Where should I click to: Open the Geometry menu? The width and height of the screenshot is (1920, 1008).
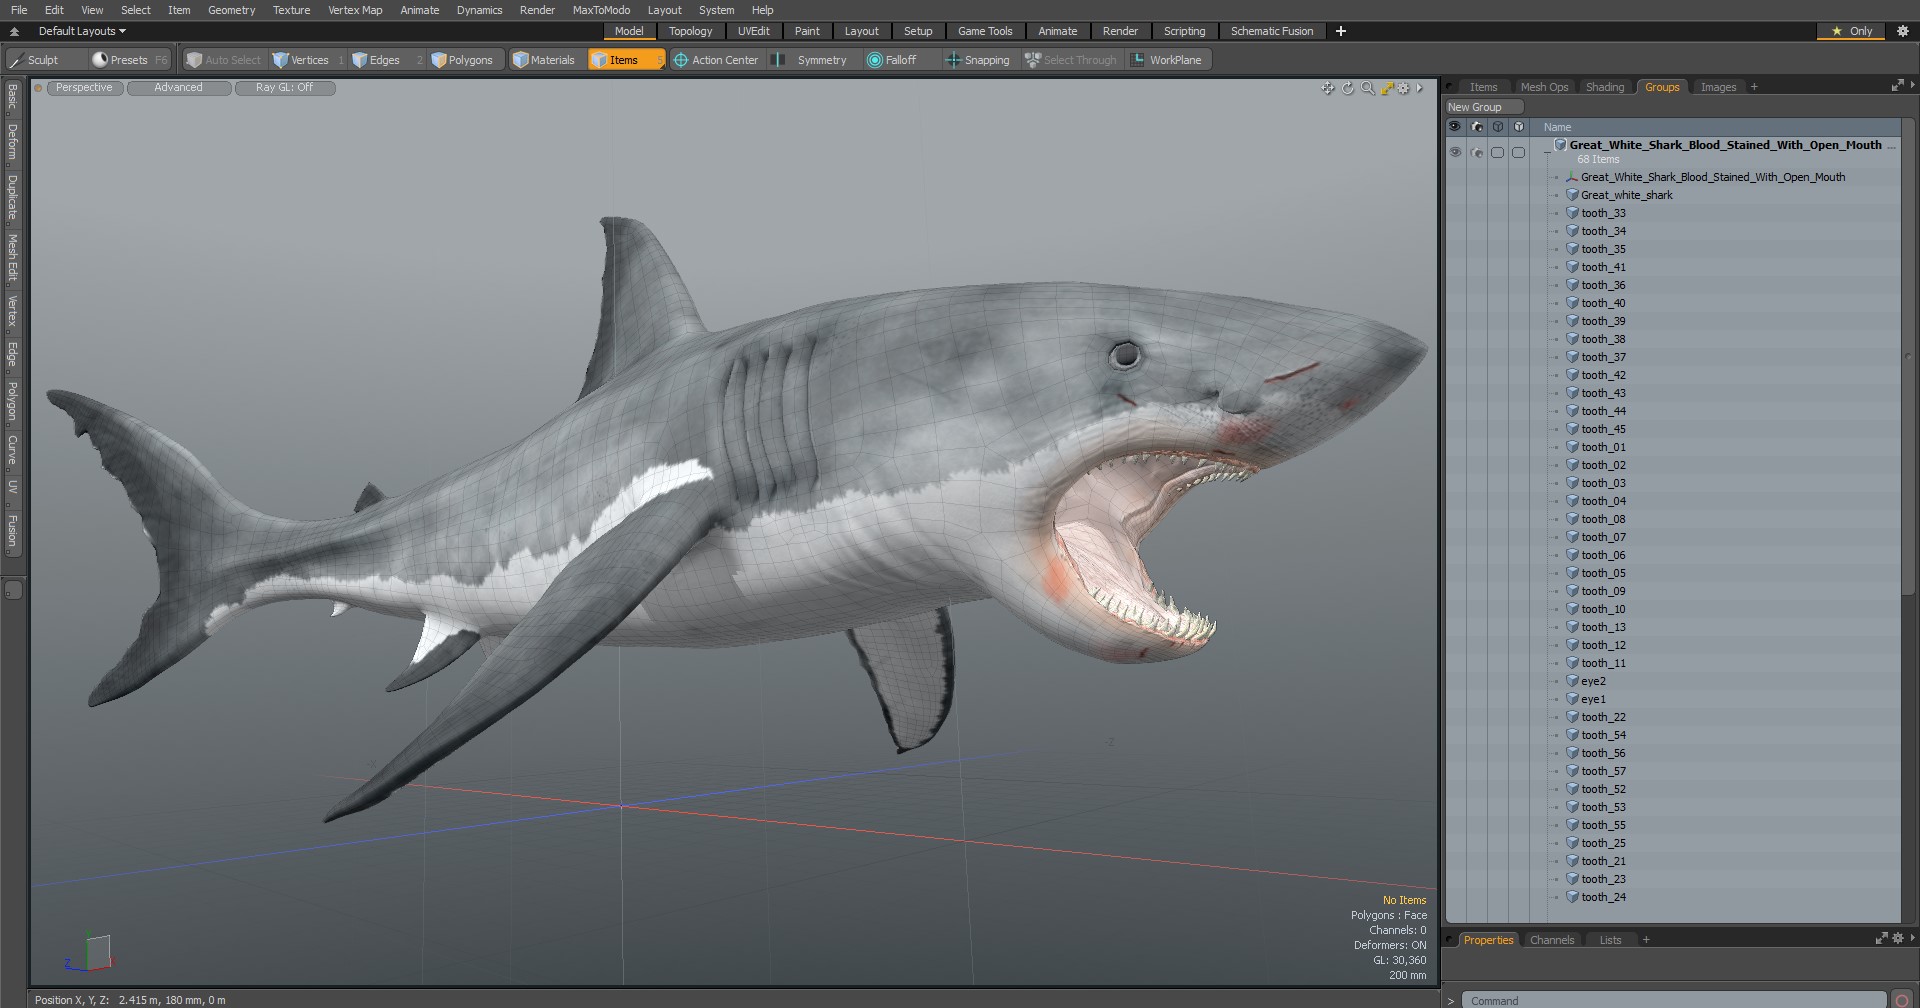(231, 10)
